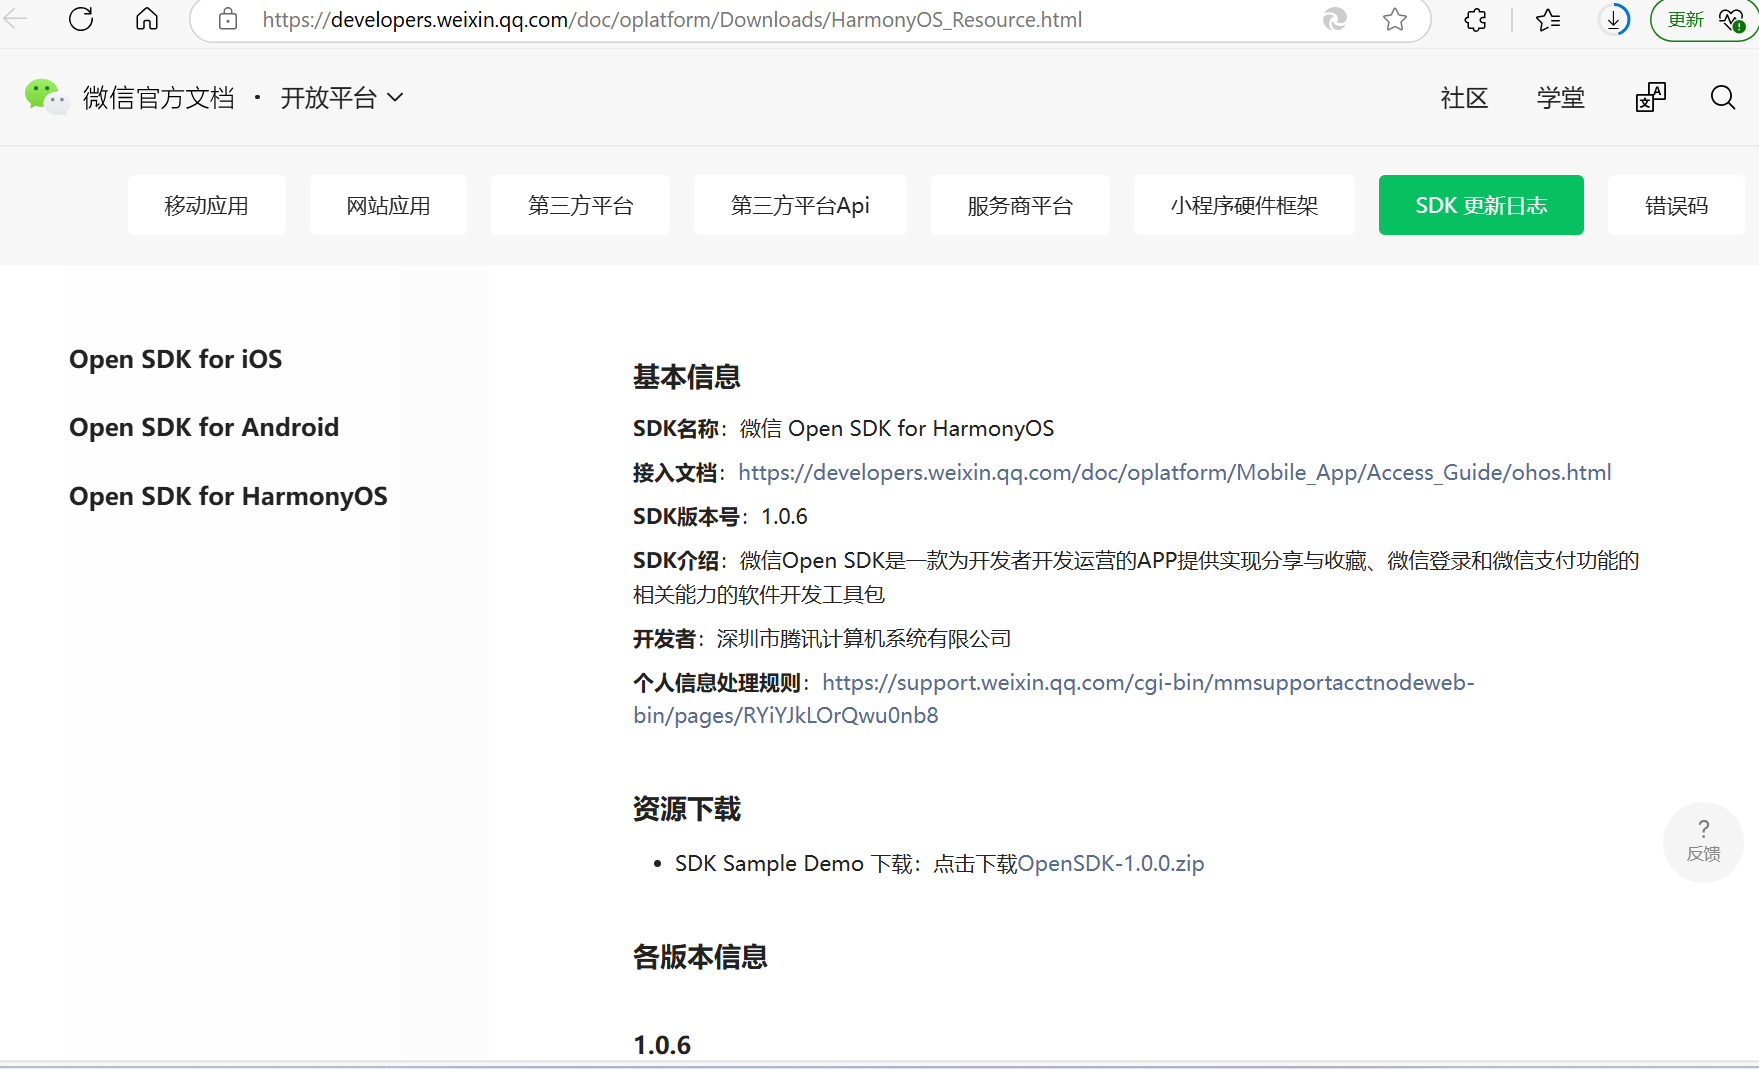The image size is (1759, 1069).
Task: Open Open SDK for Android sidebar item
Action: 204,427
